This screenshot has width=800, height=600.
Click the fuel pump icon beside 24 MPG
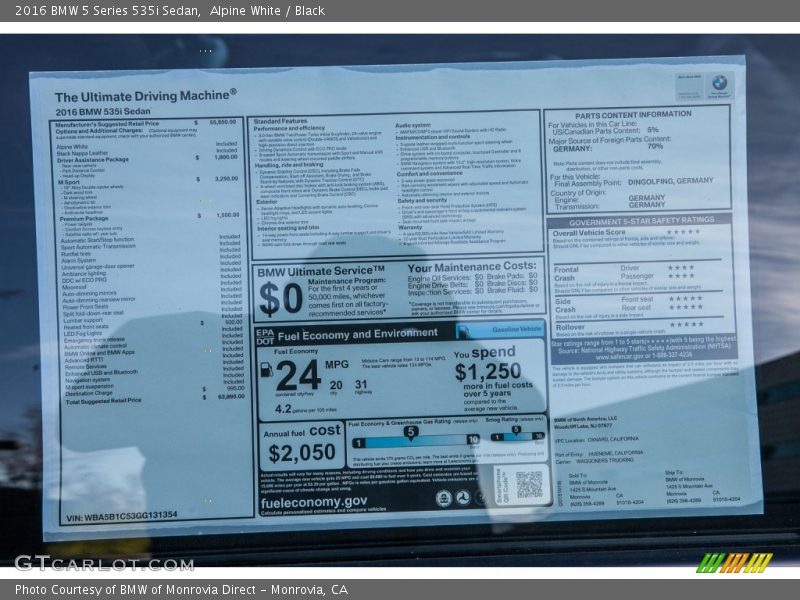click(266, 369)
